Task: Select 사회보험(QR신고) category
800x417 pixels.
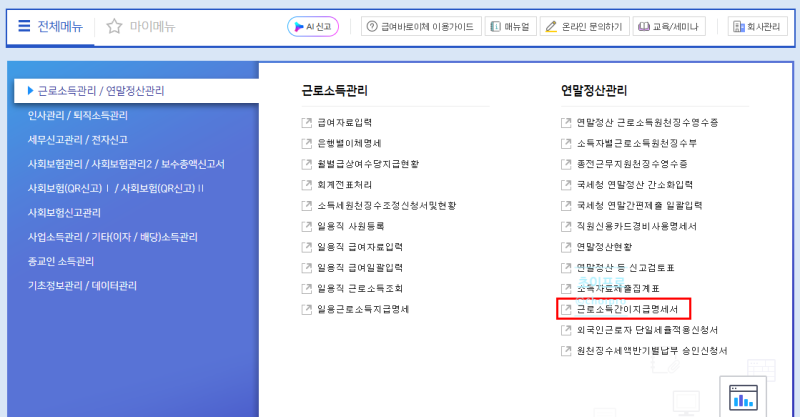Action: point(116,188)
